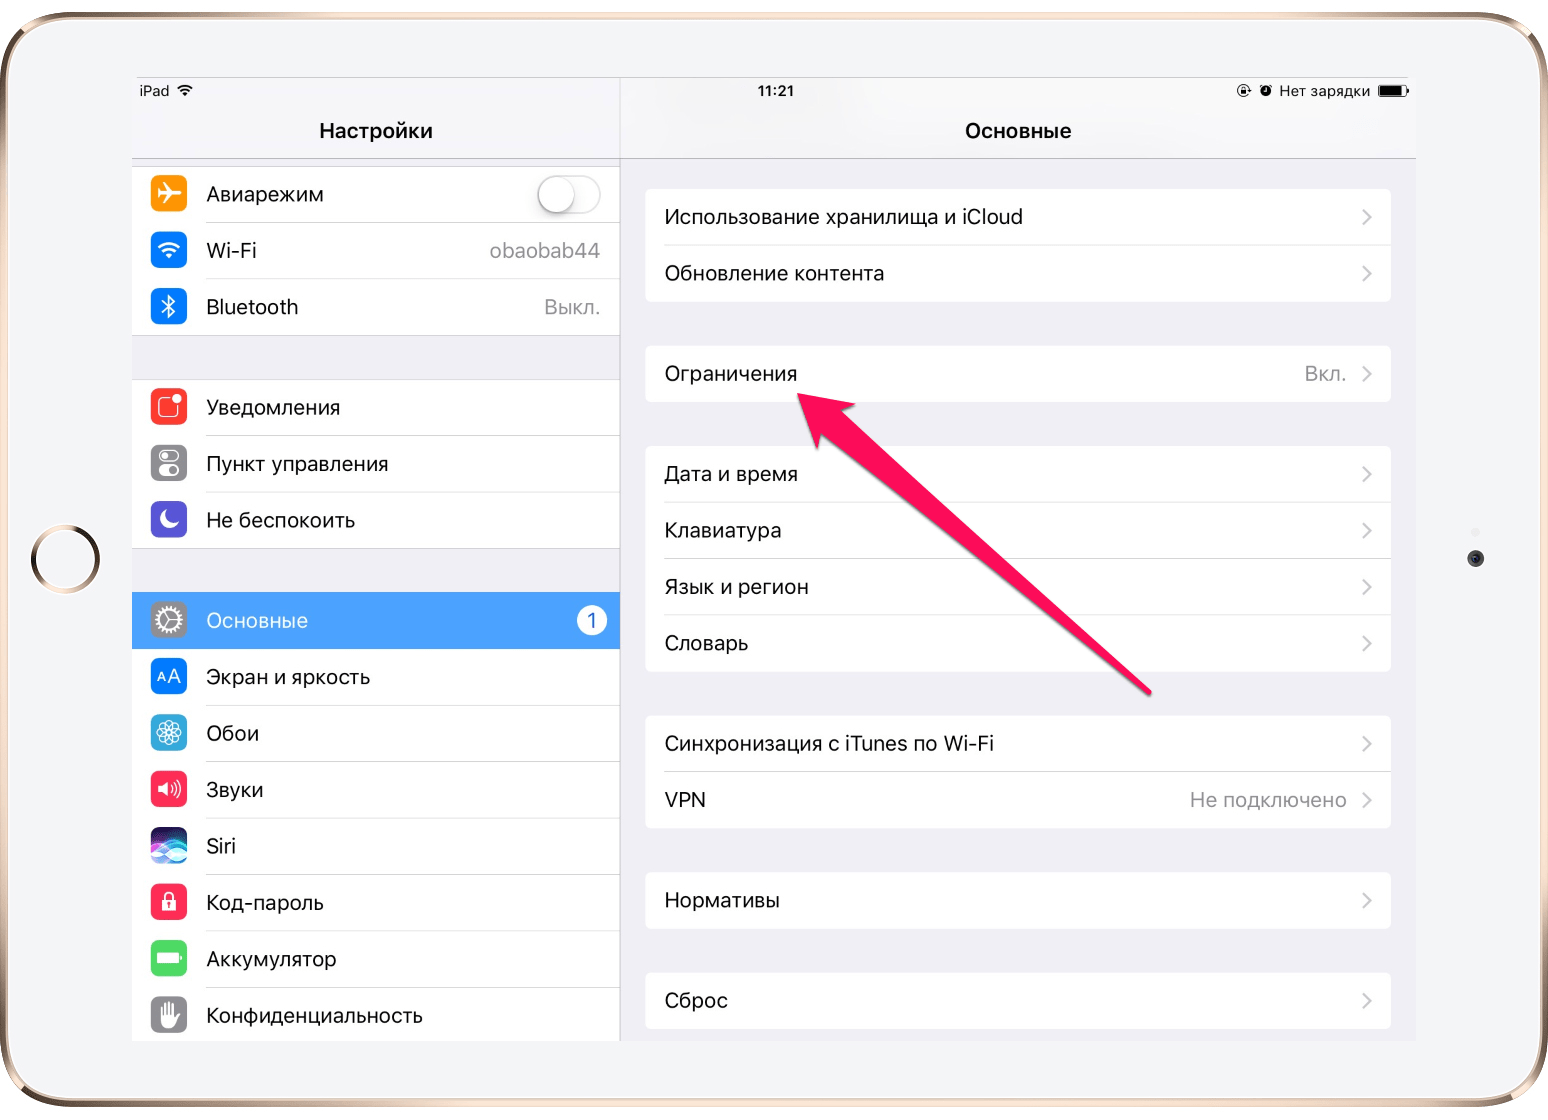Screen dimensions: 1548x1120
Task: Open Словарь
Action: click(1018, 643)
